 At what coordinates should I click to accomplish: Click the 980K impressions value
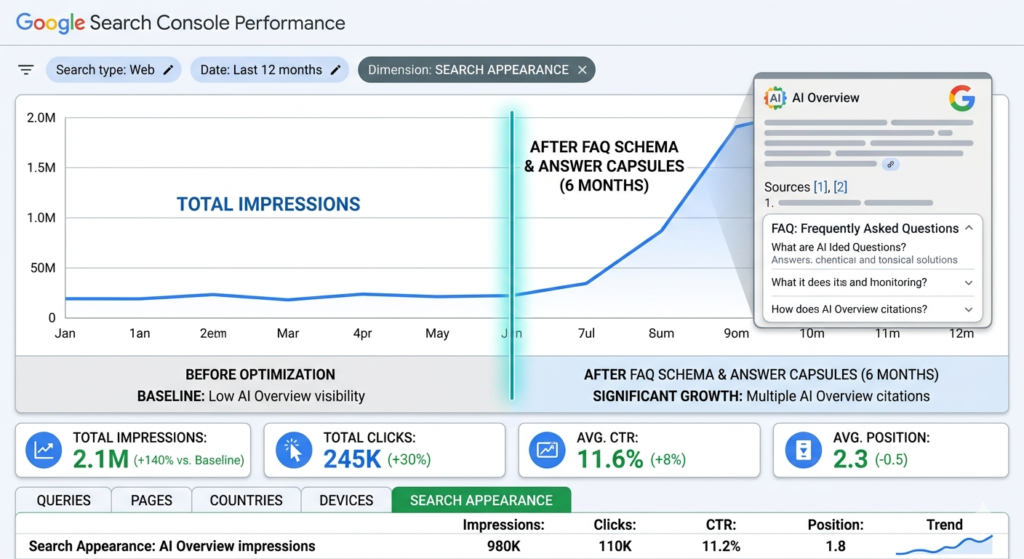(x=504, y=546)
